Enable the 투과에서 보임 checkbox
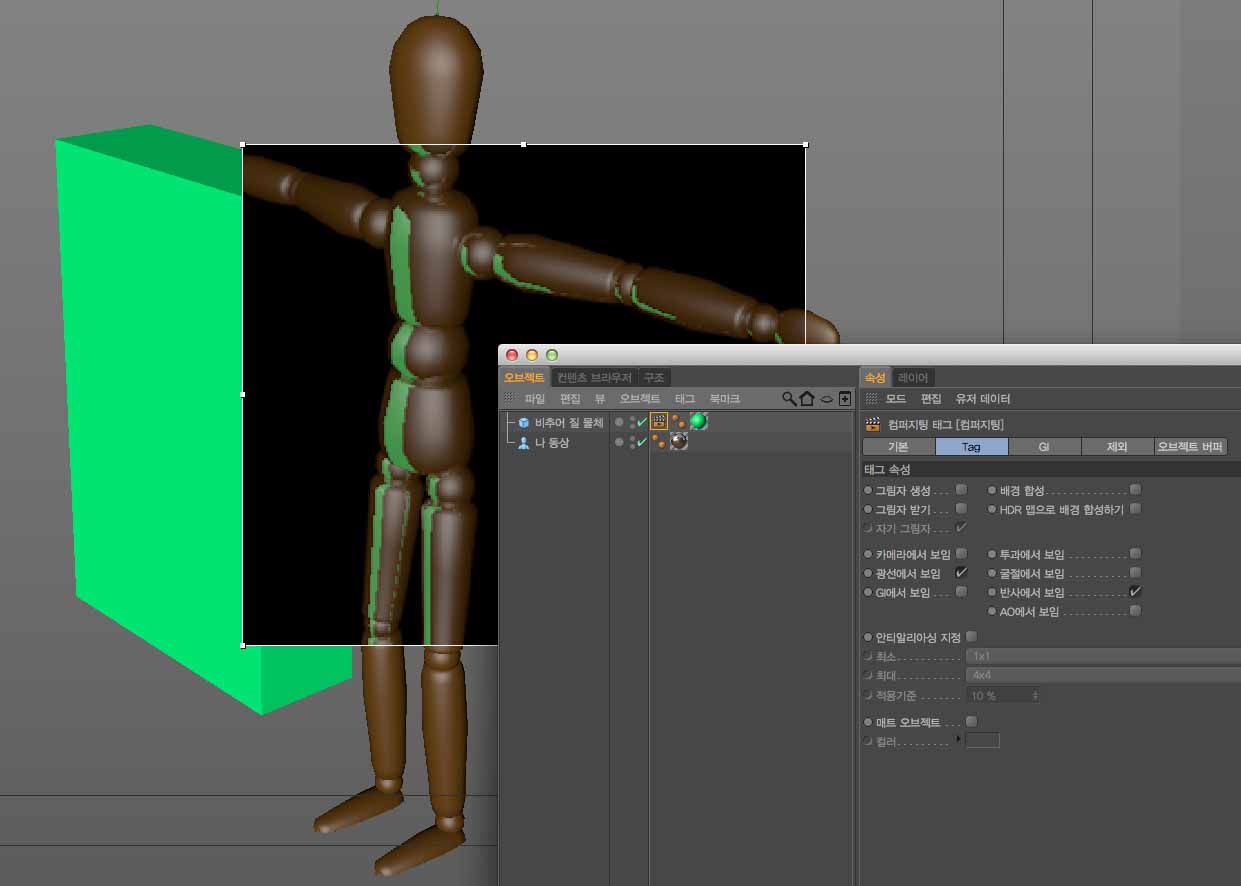 (x=1135, y=553)
